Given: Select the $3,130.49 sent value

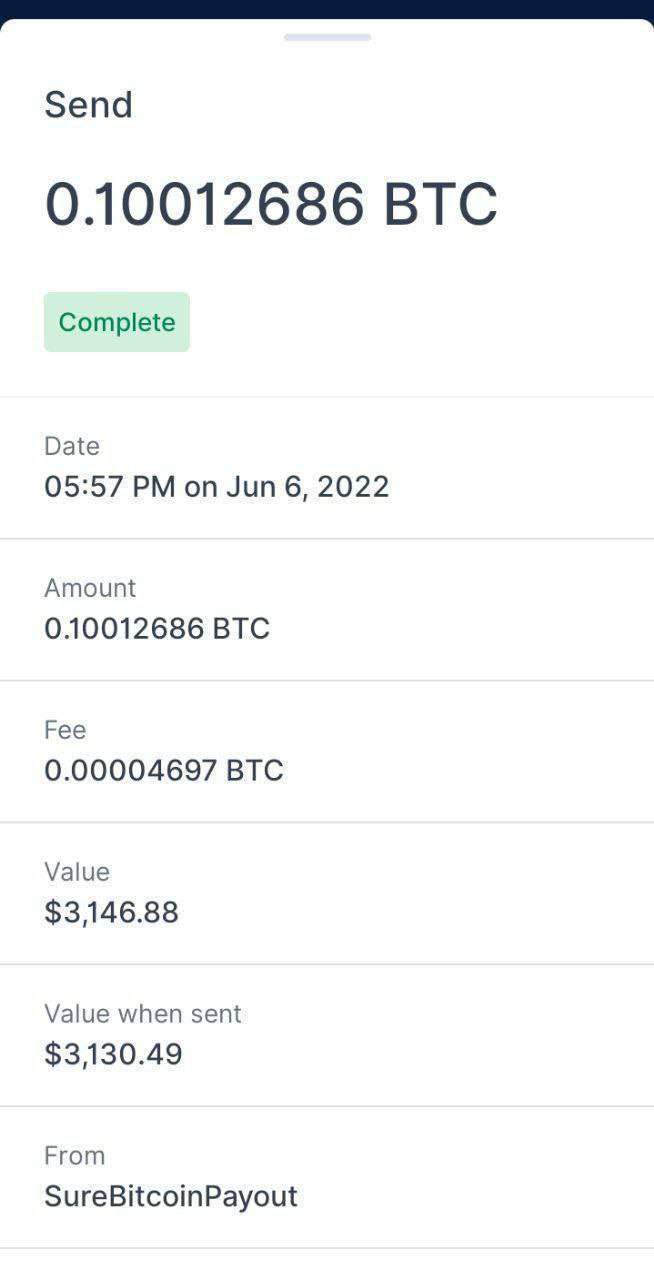Looking at the screenshot, I should (x=114, y=1055).
